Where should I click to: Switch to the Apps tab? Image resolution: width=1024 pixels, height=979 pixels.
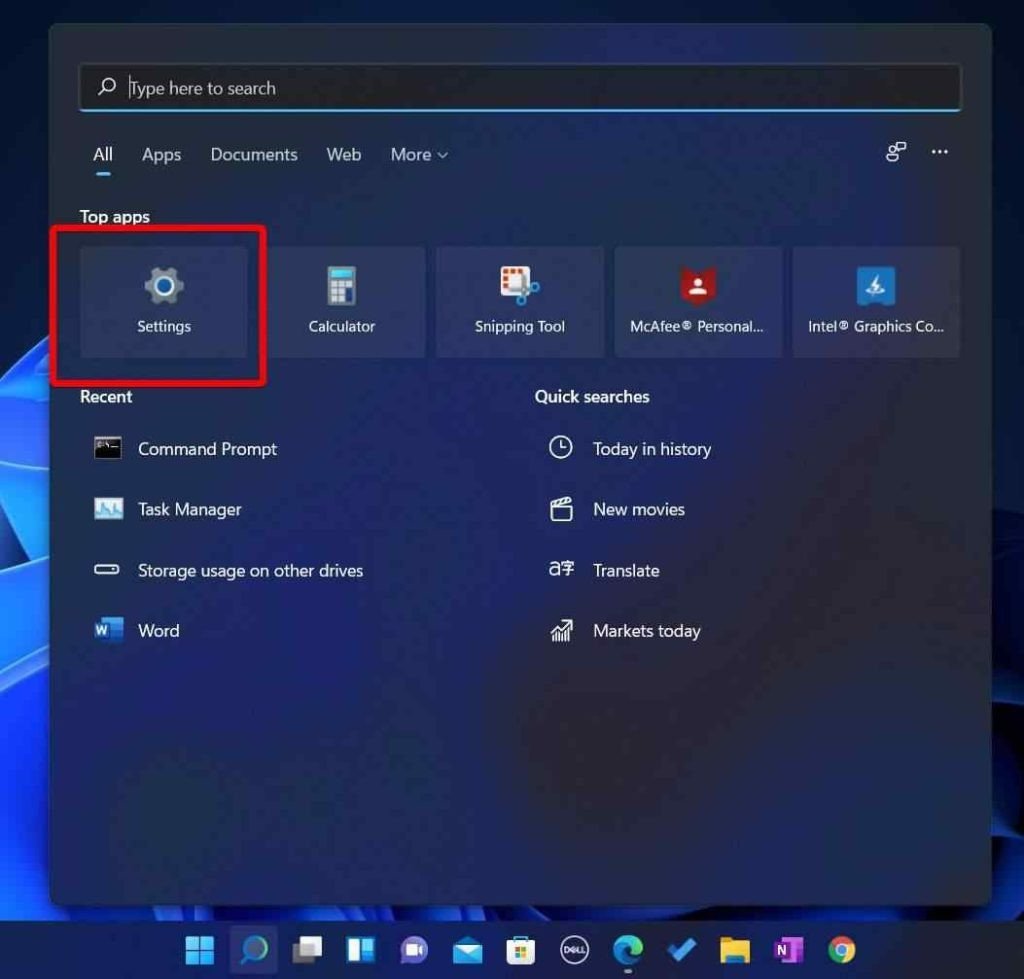point(161,155)
